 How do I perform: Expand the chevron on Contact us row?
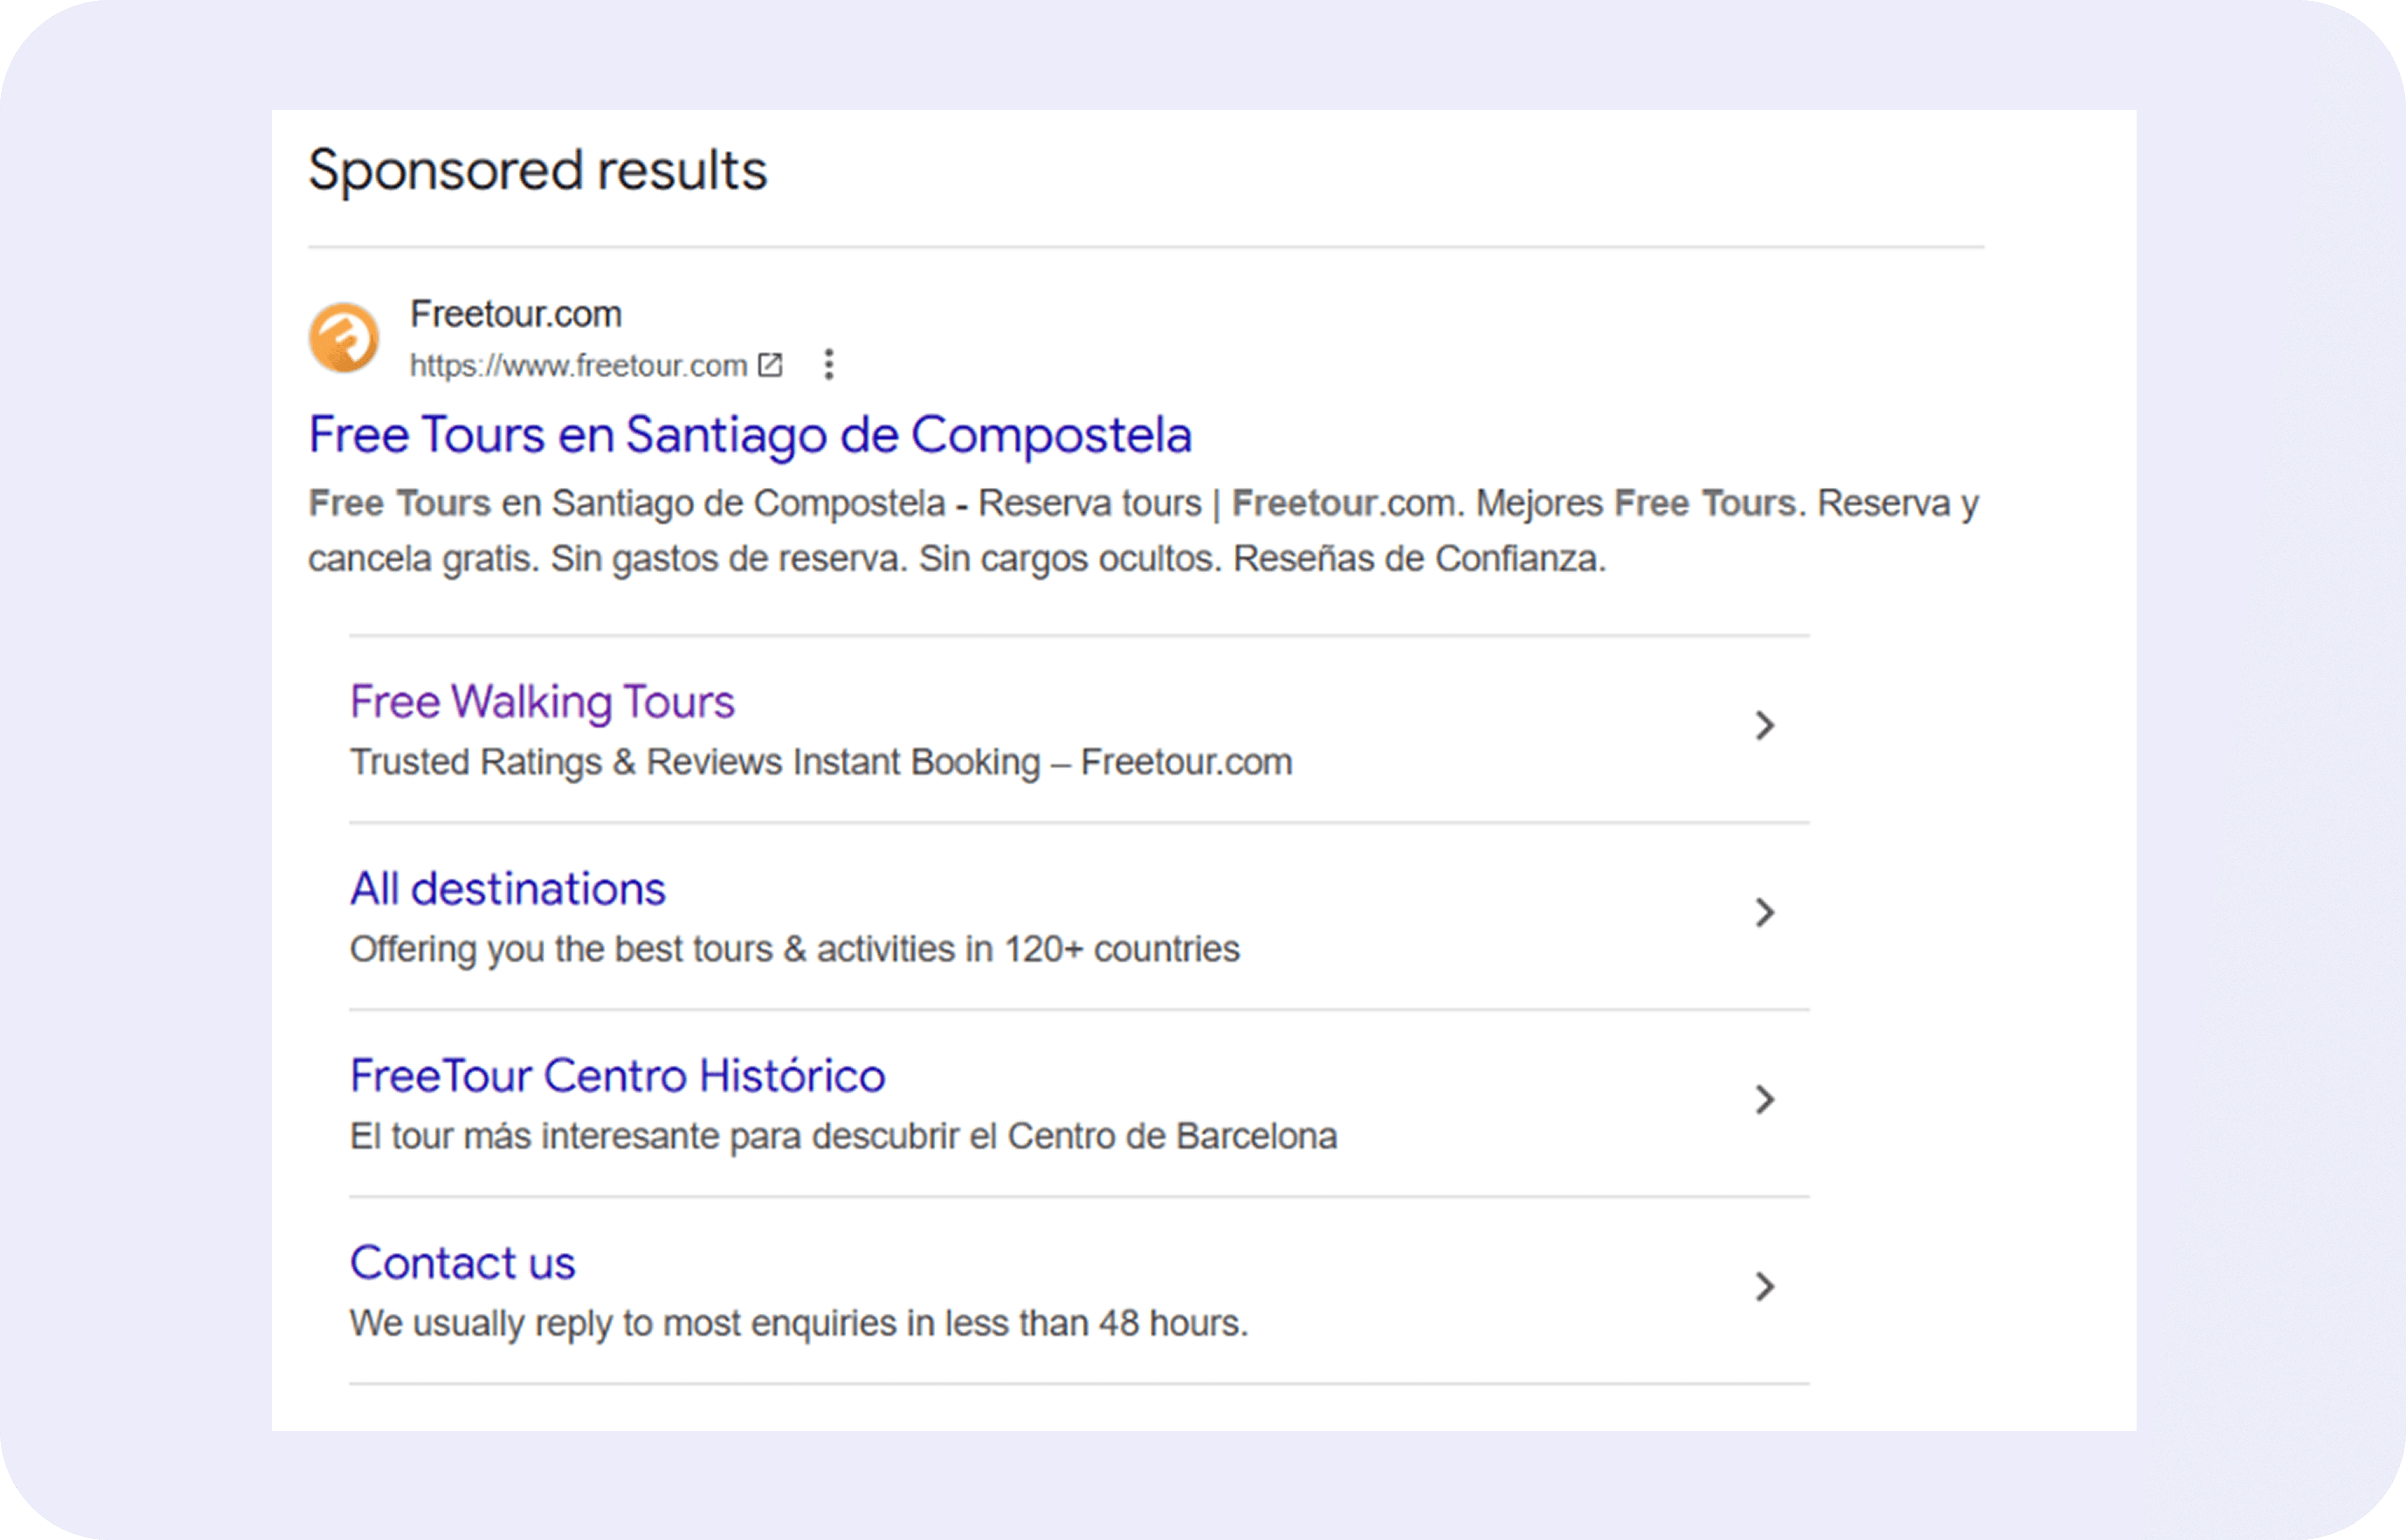point(1765,1286)
